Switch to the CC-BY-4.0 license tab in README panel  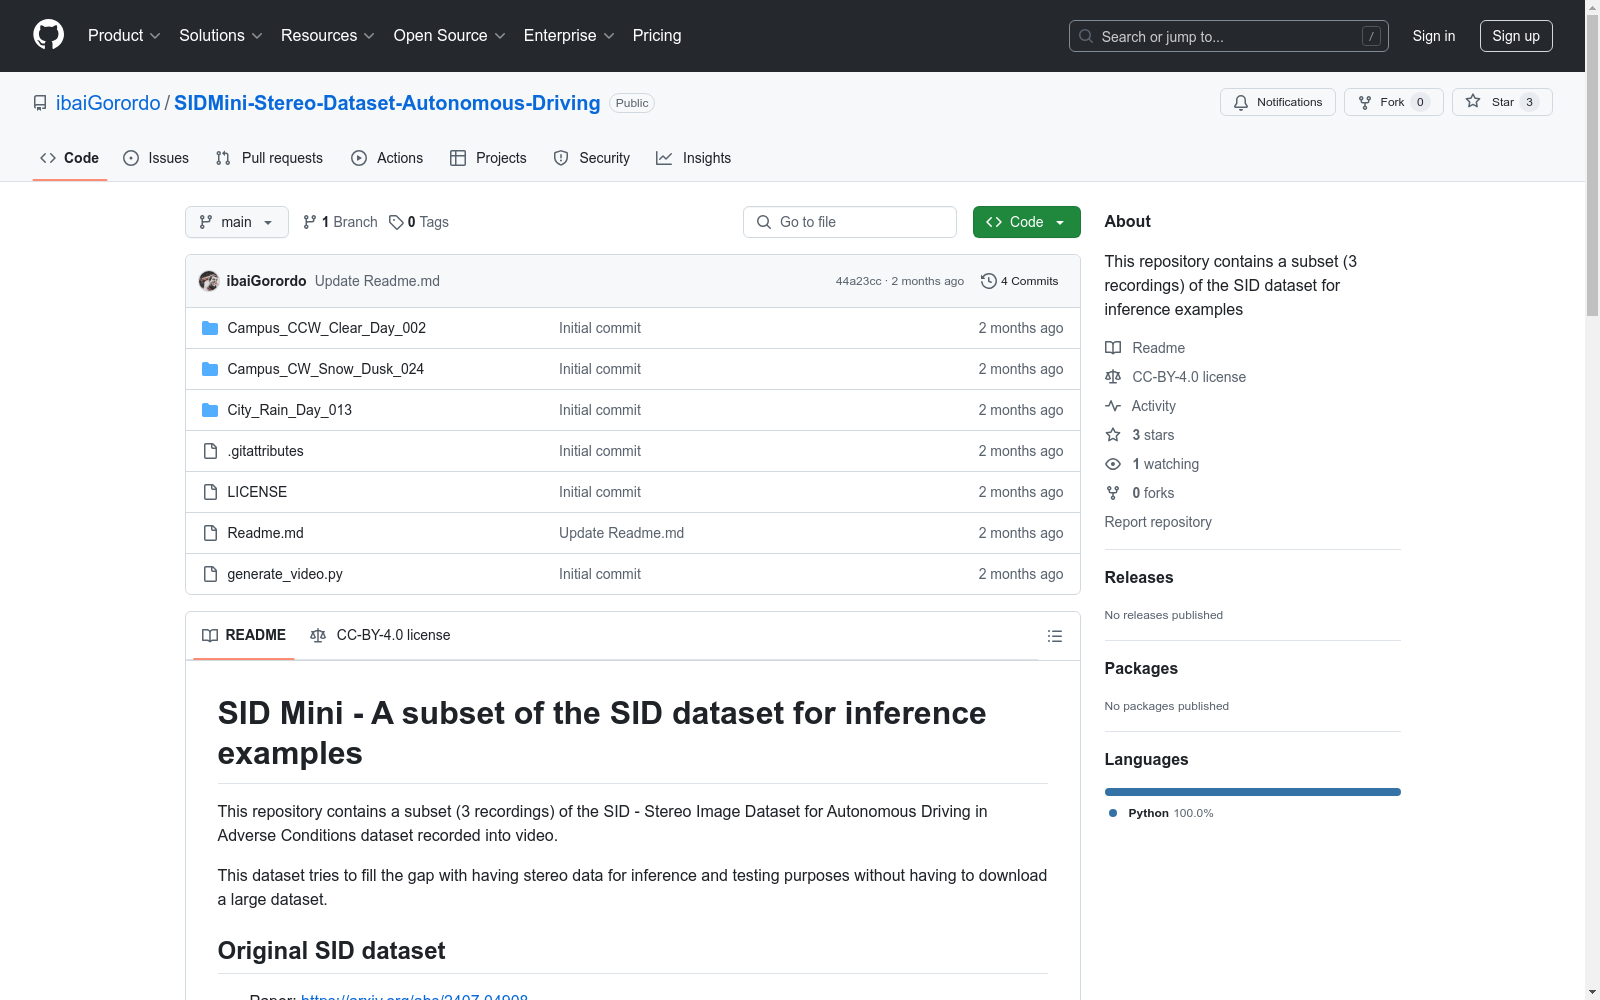[x=381, y=635]
